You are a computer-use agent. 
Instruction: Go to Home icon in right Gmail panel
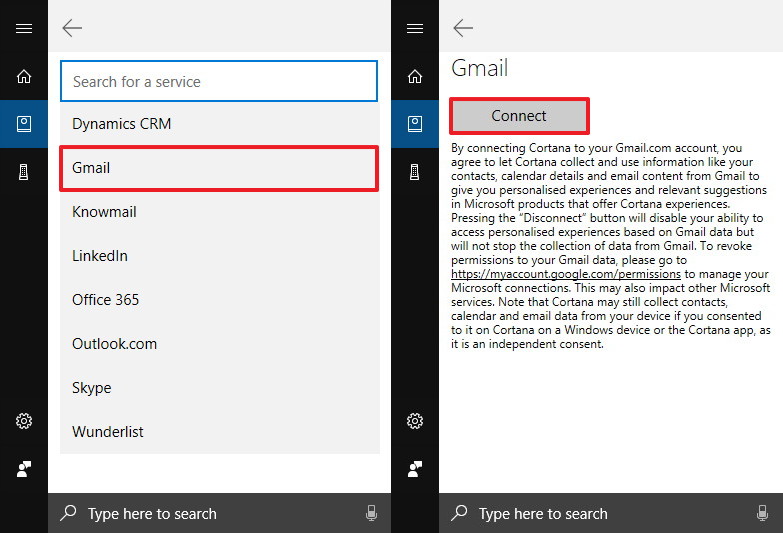(x=415, y=76)
